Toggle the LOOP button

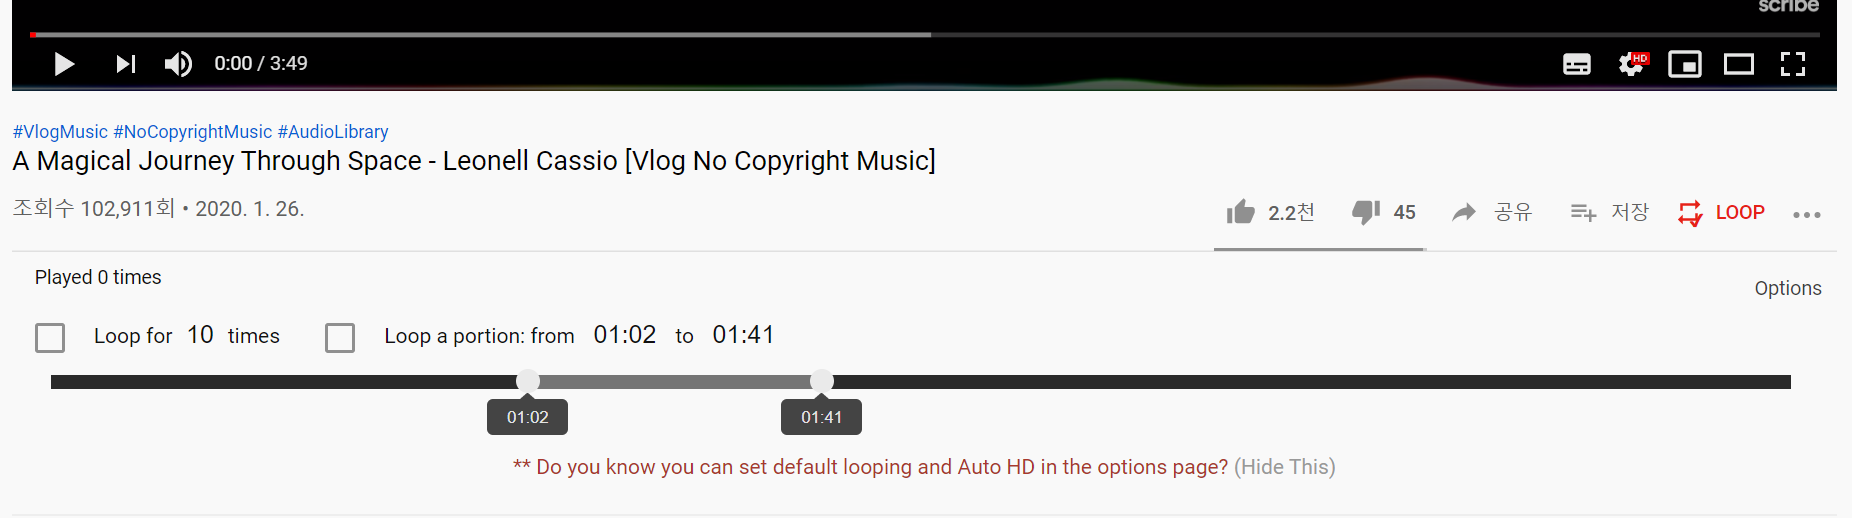point(1721,212)
